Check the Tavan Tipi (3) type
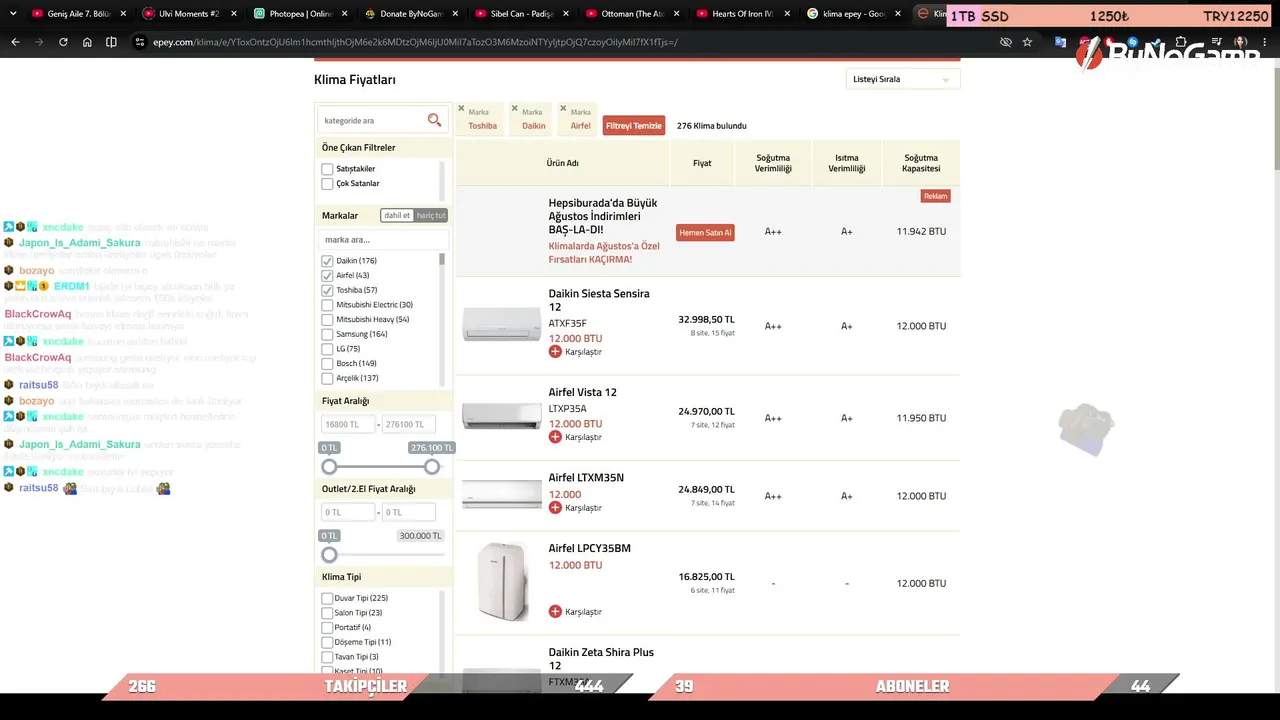The height and width of the screenshot is (720, 1280). pos(327,657)
